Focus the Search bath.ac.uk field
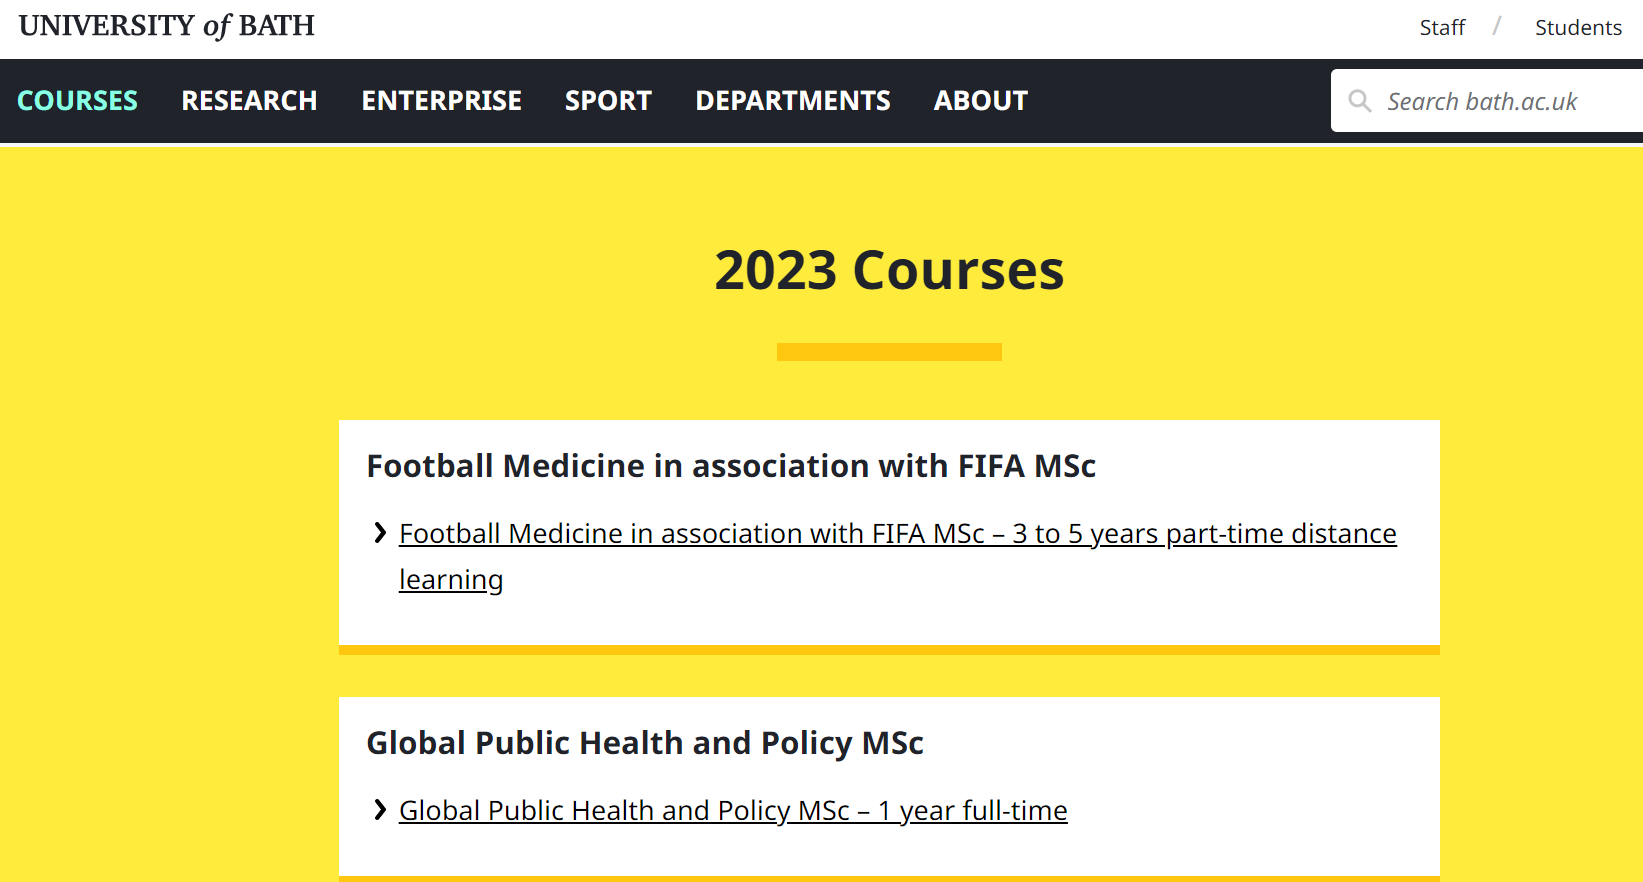The width and height of the screenshot is (1643, 882). [1500, 101]
